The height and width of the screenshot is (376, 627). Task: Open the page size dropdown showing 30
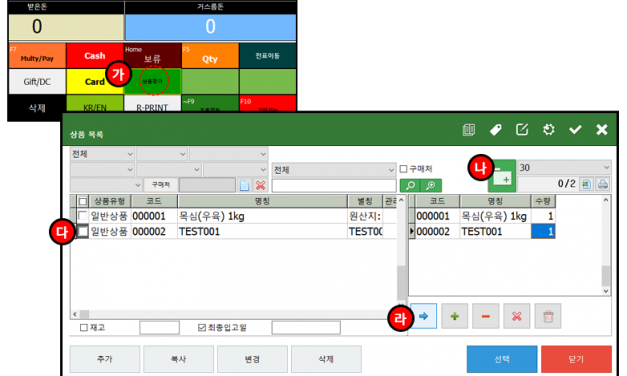tap(564, 168)
